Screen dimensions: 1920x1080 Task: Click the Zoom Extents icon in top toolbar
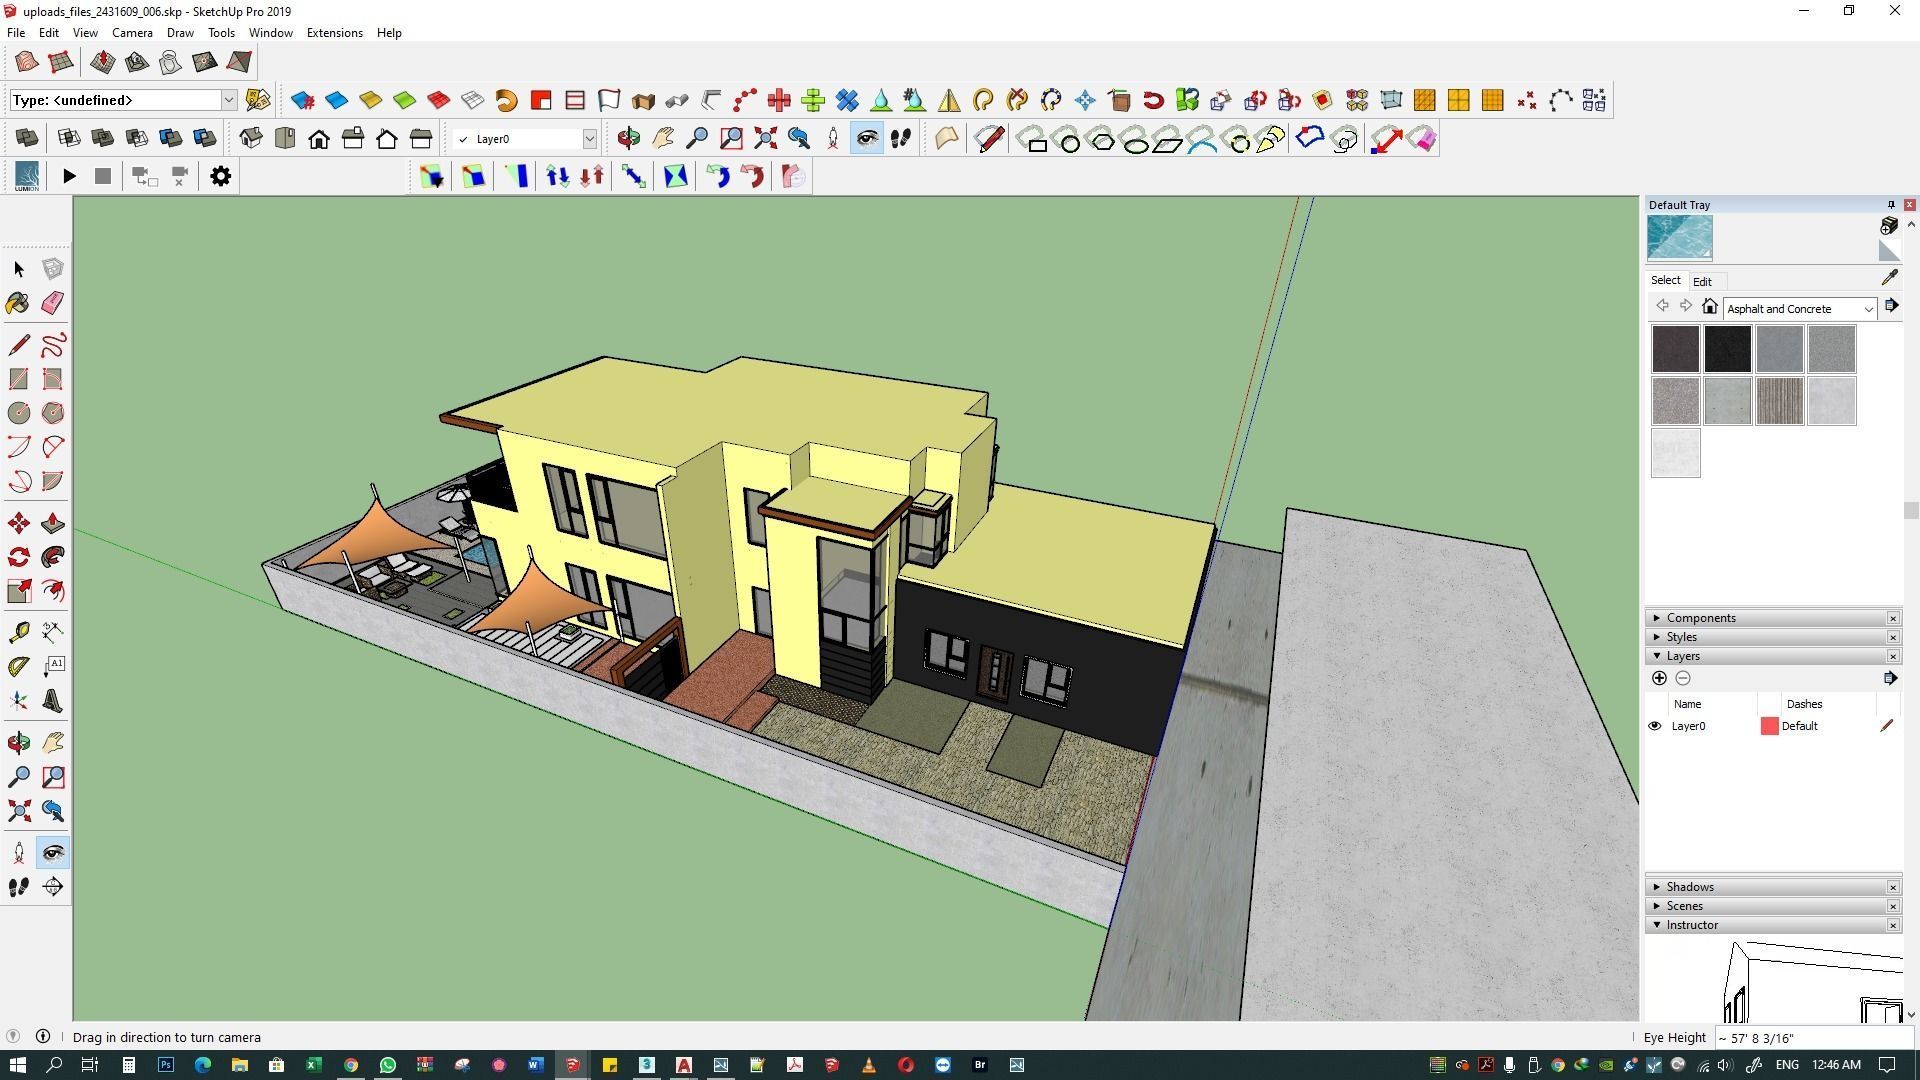click(765, 139)
